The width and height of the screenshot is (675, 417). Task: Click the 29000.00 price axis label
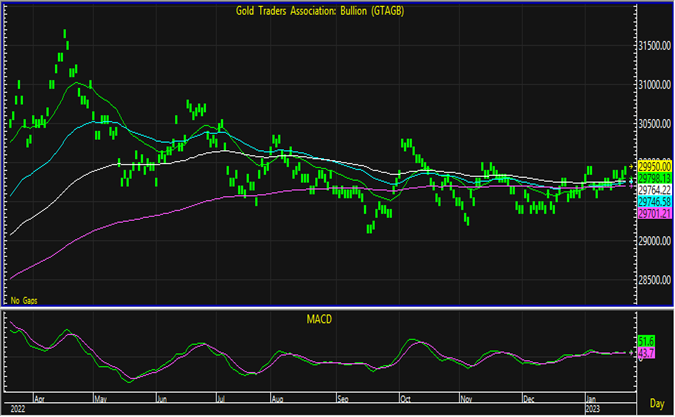point(653,242)
